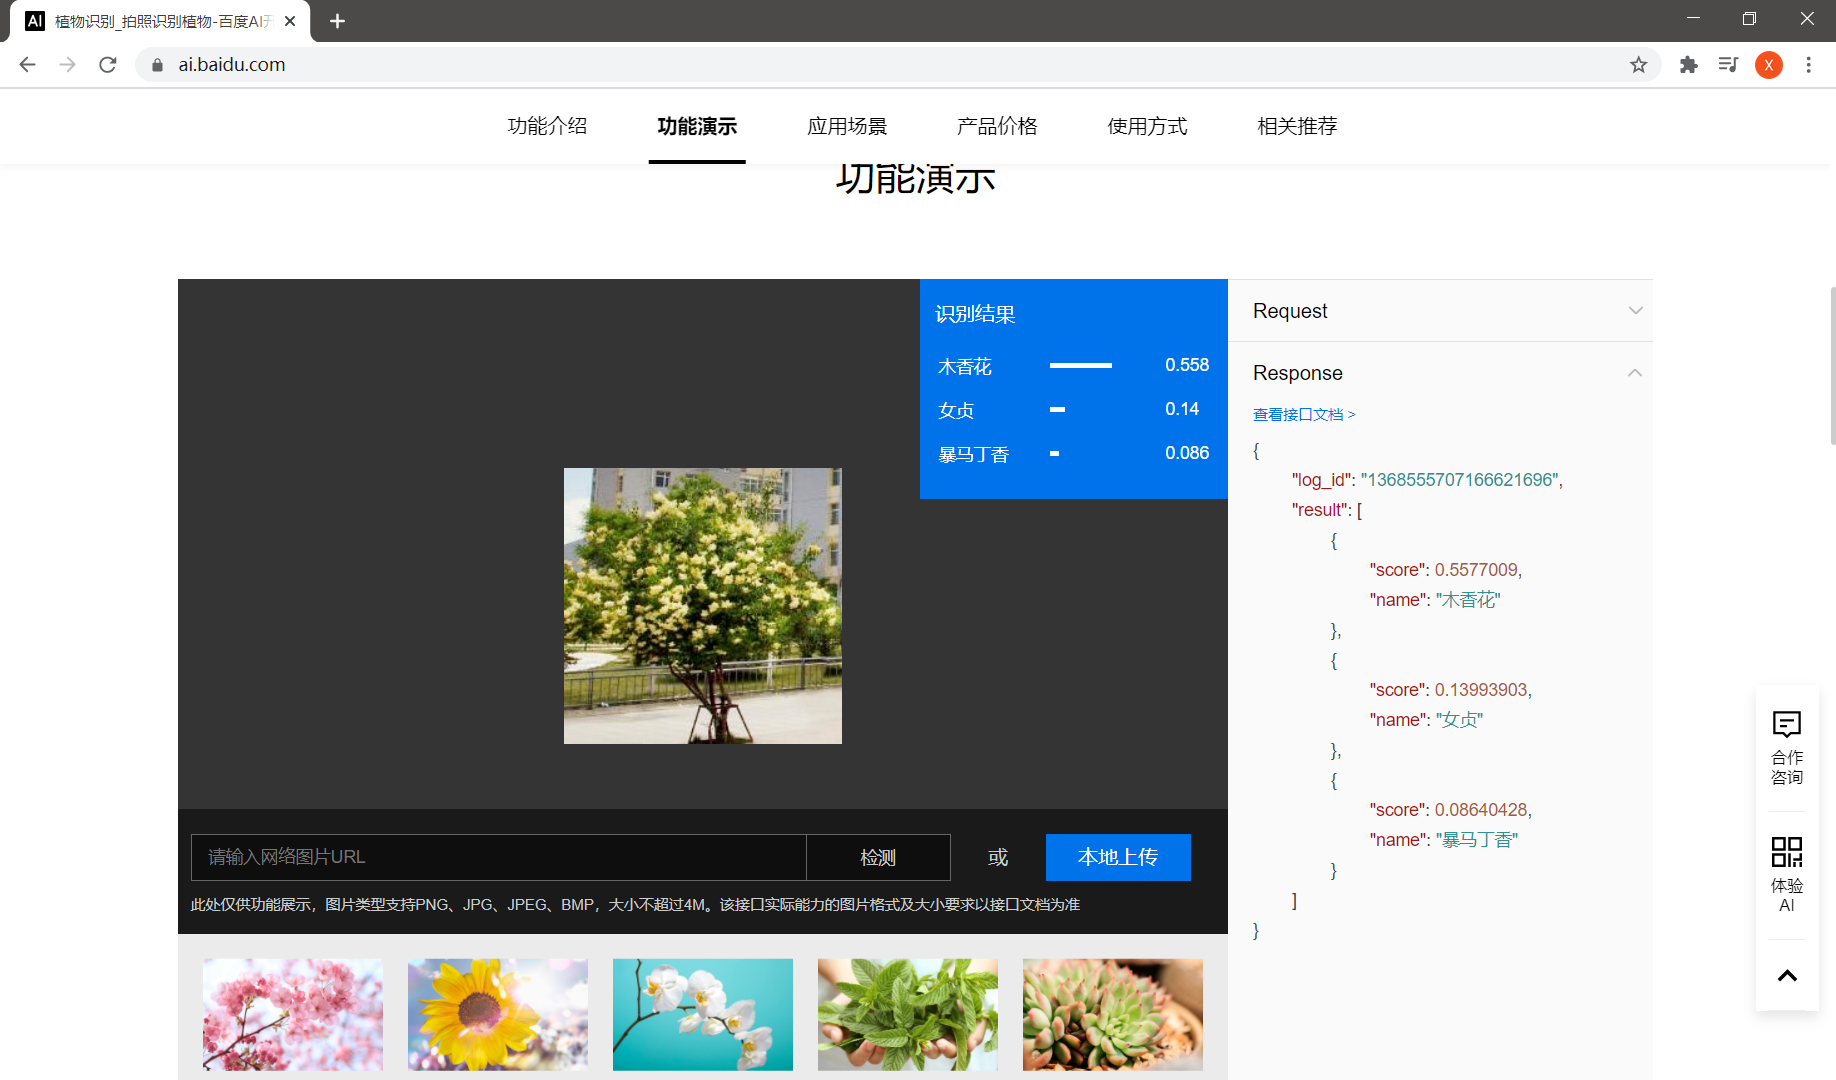Click the 暴马丁香 confidence bar

coord(1054,454)
